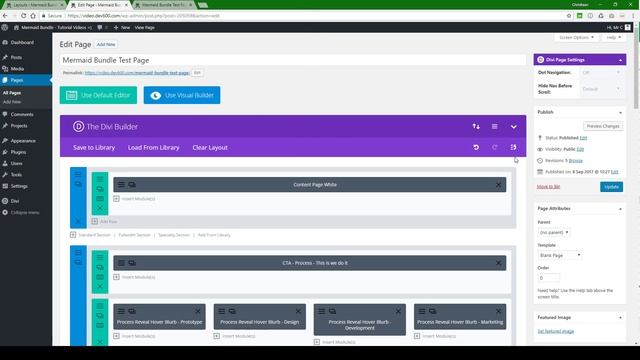
Task: Collapse the Divi Page Settings panel
Action: (620, 60)
